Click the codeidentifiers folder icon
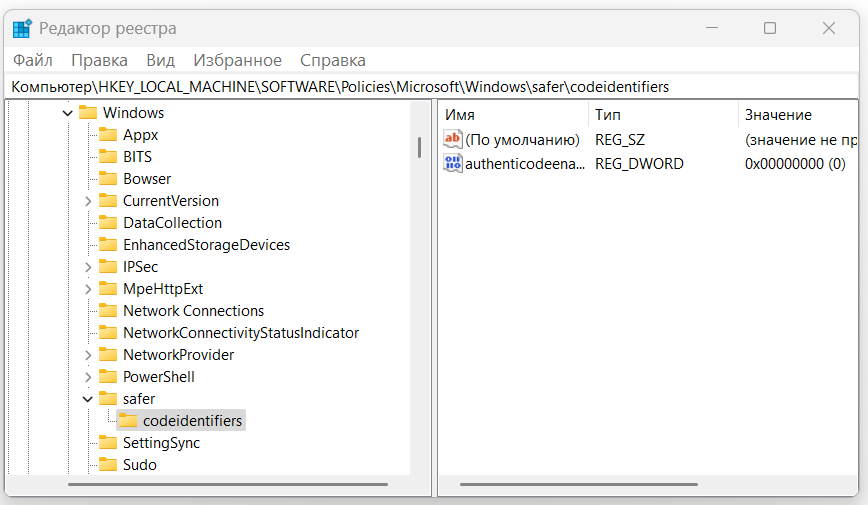 [x=128, y=420]
